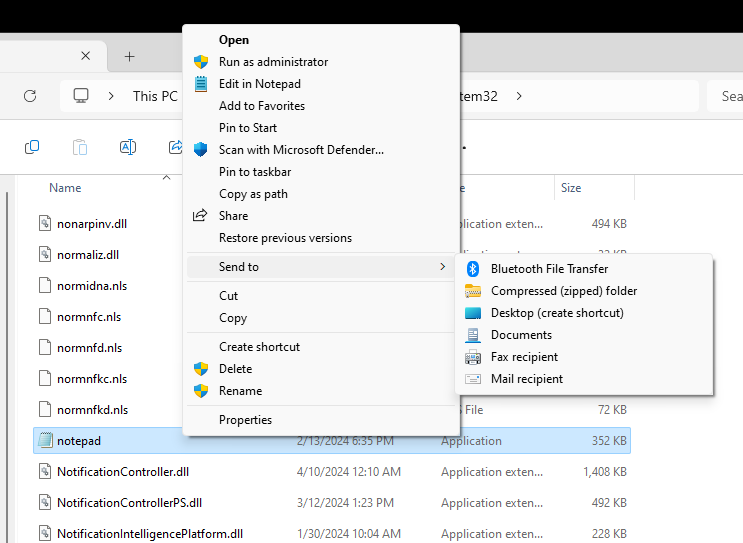The height and width of the screenshot is (543, 743).
Task: Click the chevron before This PC
Action: click(111, 96)
